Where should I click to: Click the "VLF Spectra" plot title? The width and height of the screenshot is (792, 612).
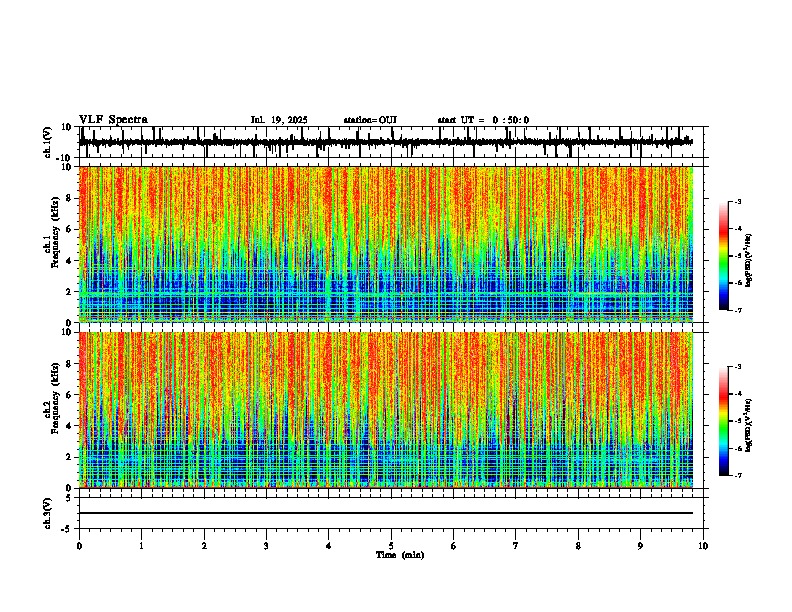[113, 120]
